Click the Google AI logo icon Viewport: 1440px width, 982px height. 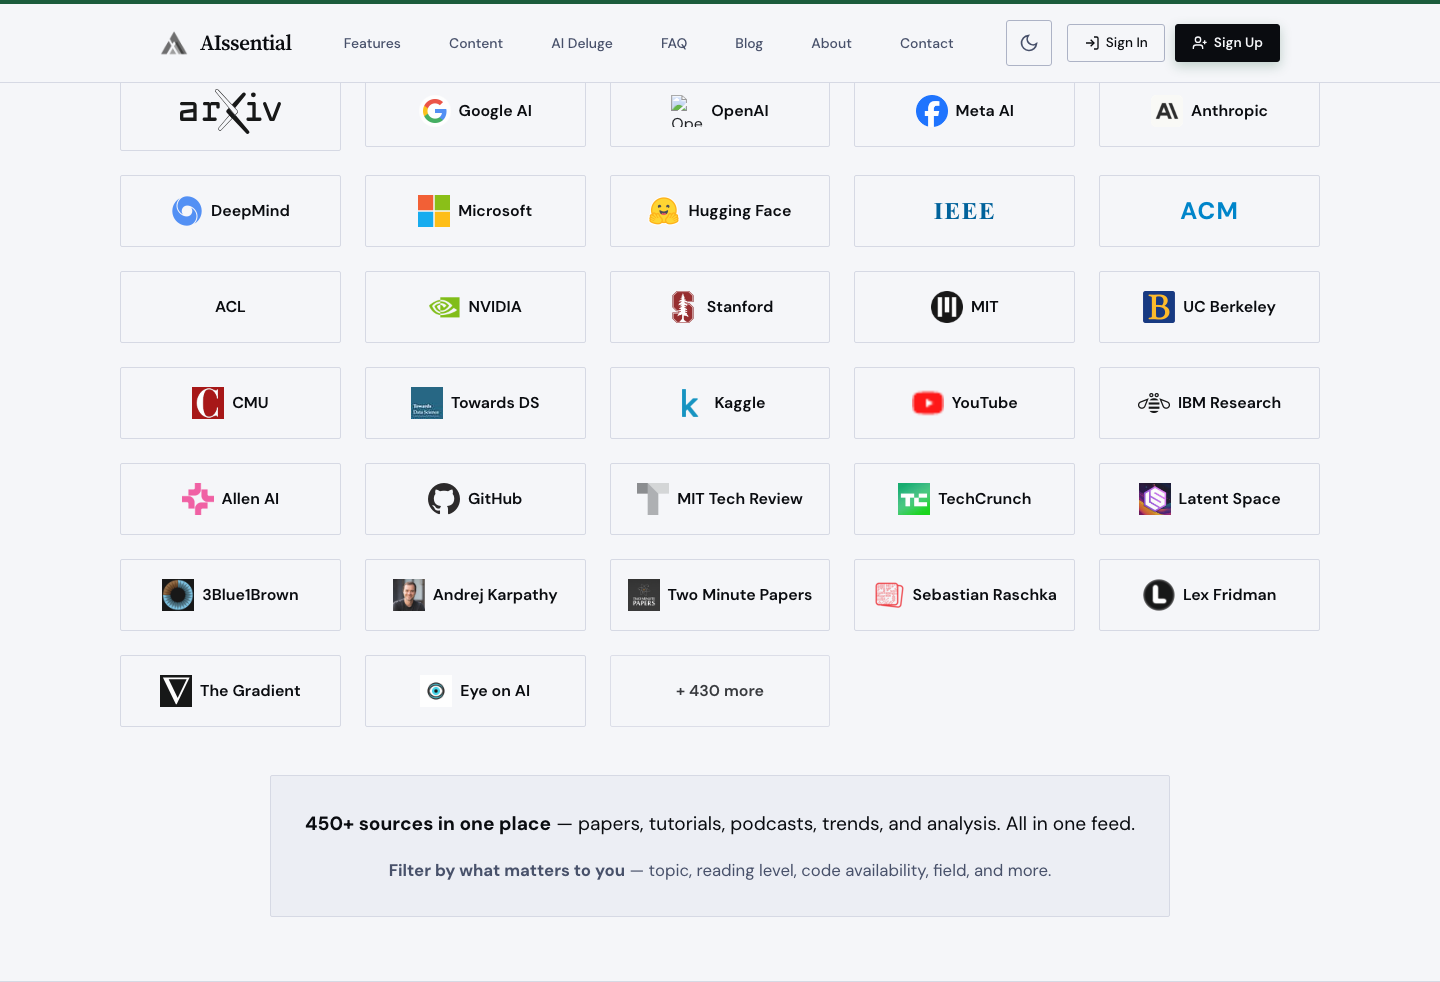[434, 111]
